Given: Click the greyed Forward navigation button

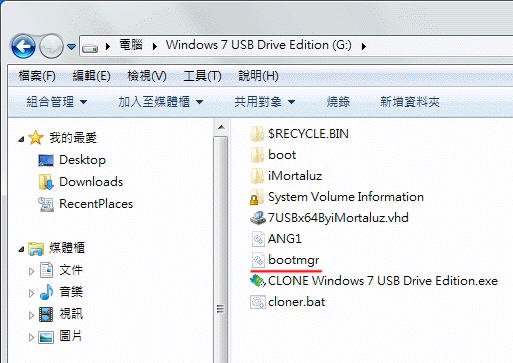Looking at the screenshot, I should [51, 46].
